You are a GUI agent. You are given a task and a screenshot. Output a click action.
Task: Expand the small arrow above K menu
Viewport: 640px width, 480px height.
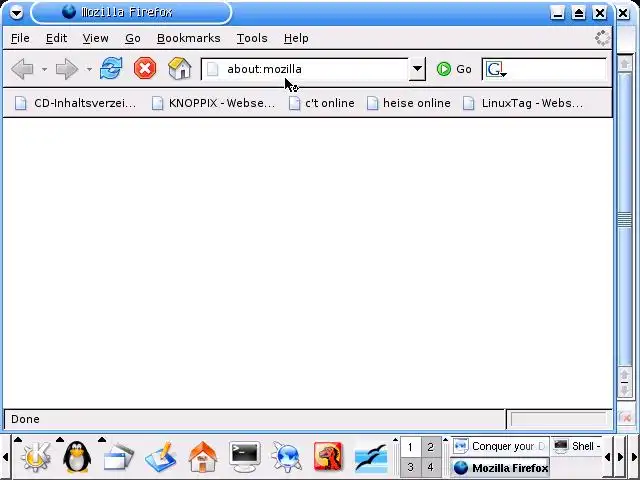[x=18, y=440]
